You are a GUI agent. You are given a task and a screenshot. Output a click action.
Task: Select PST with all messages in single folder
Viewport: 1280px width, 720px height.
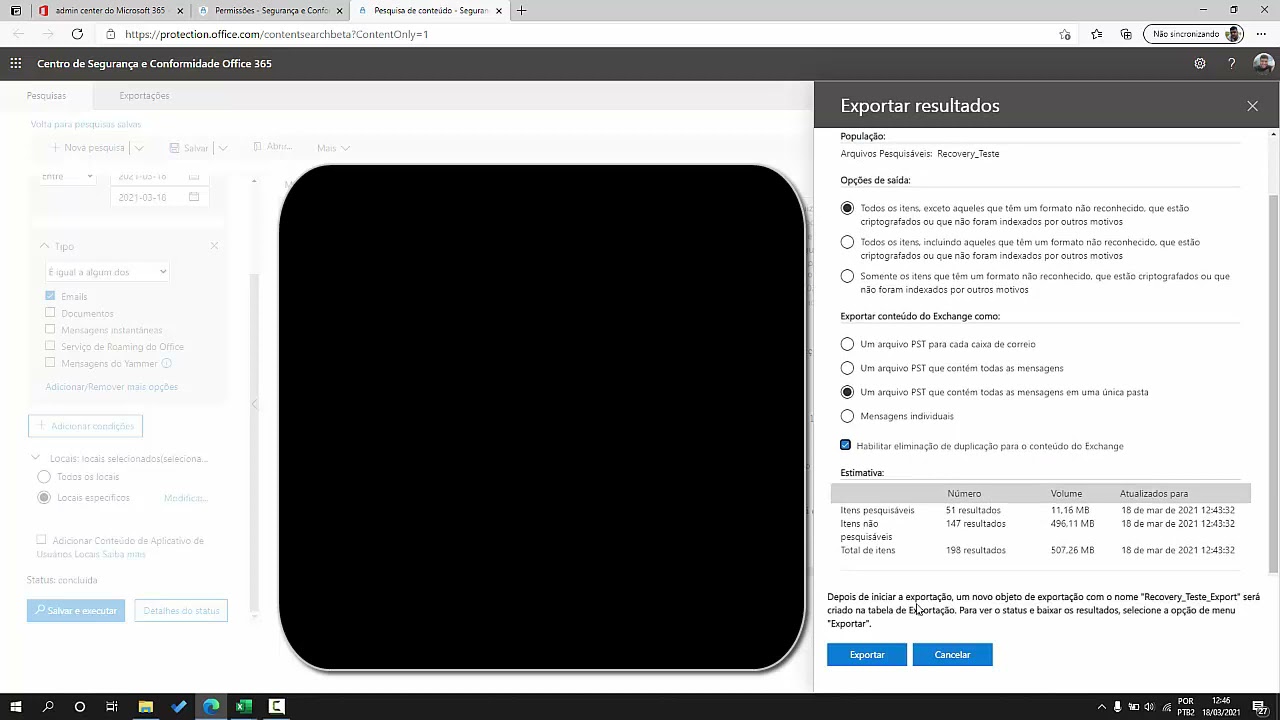[x=847, y=392]
